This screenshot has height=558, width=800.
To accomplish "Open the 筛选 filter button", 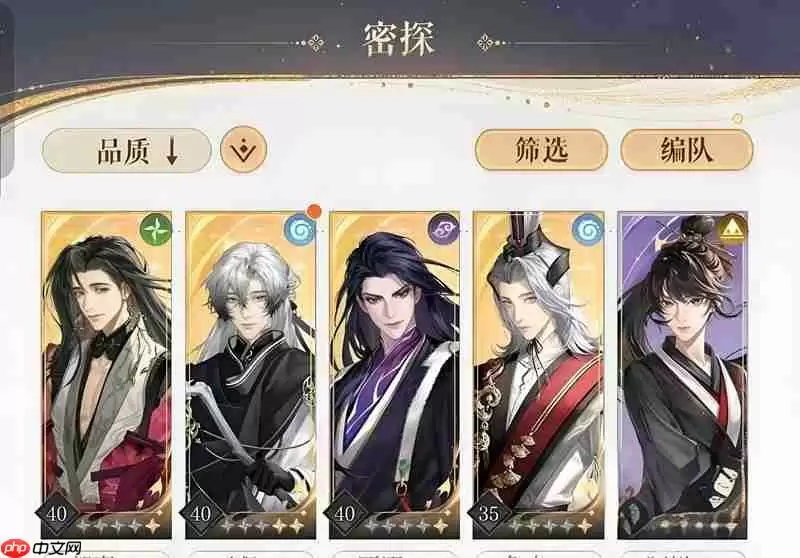I will 541,149.
